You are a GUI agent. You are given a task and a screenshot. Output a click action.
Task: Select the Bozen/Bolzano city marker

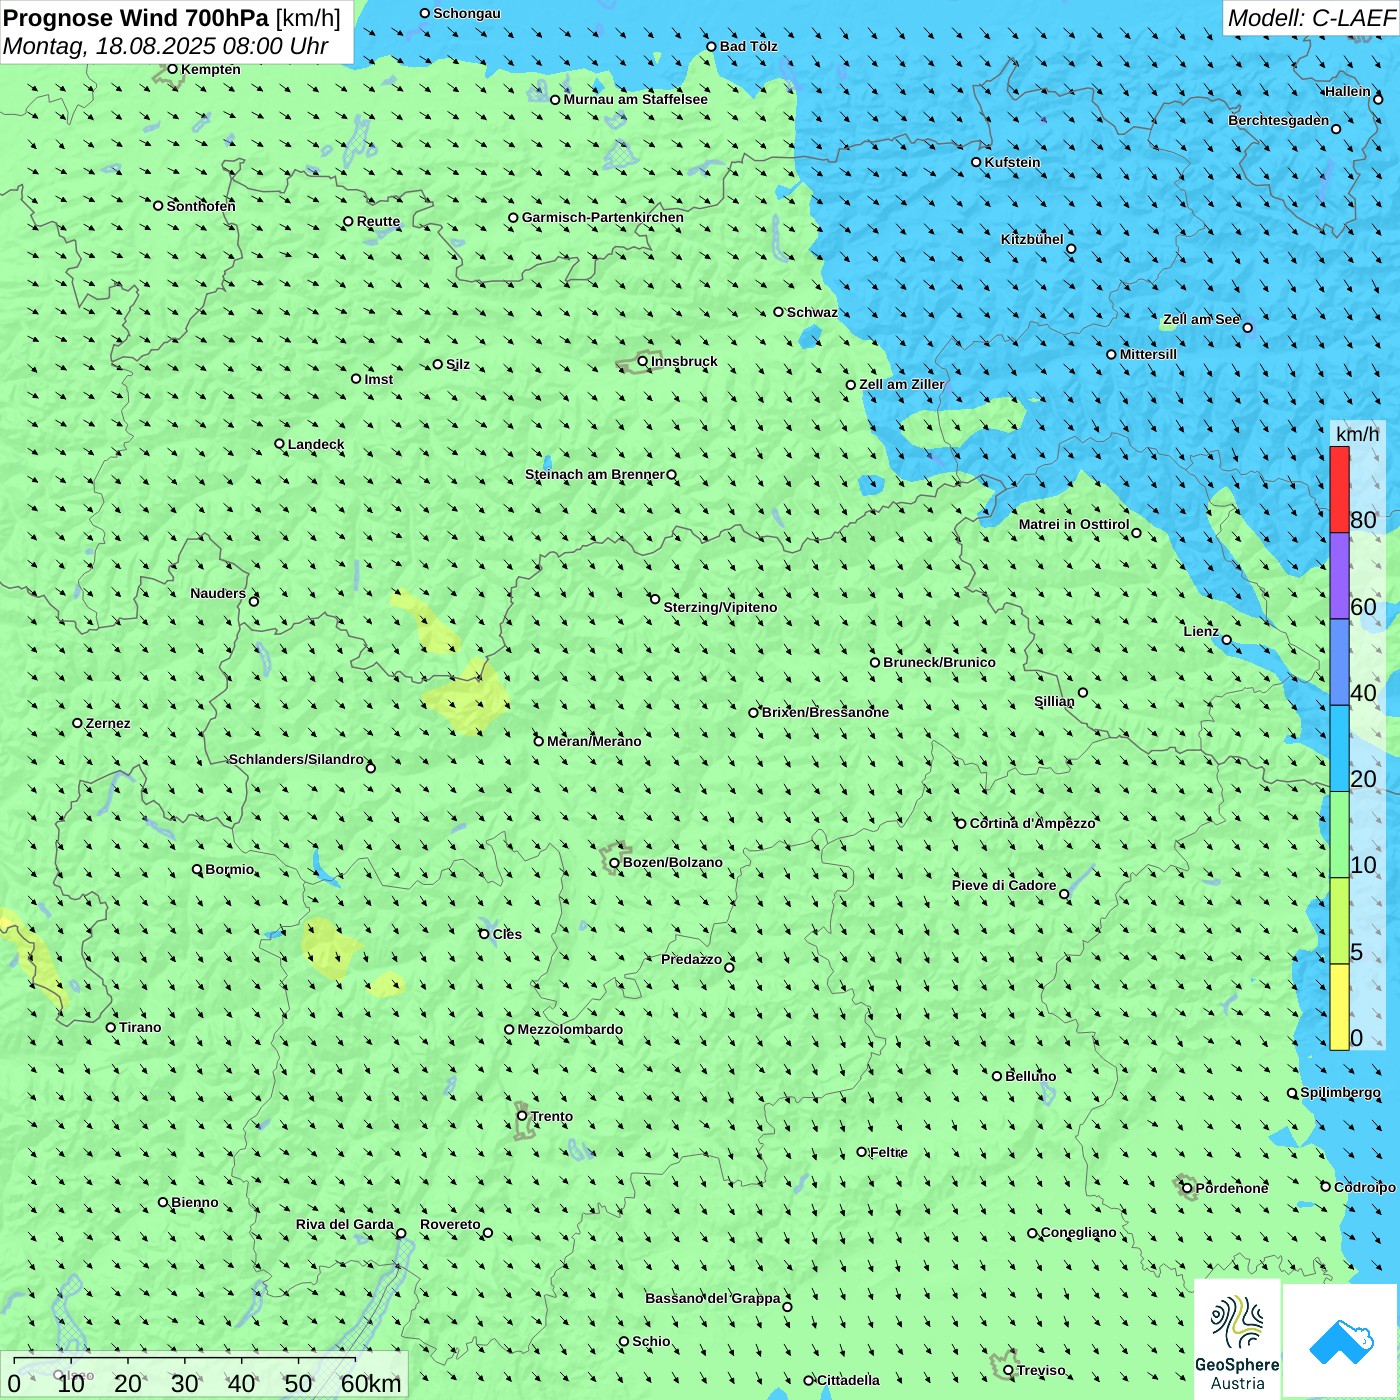(614, 863)
